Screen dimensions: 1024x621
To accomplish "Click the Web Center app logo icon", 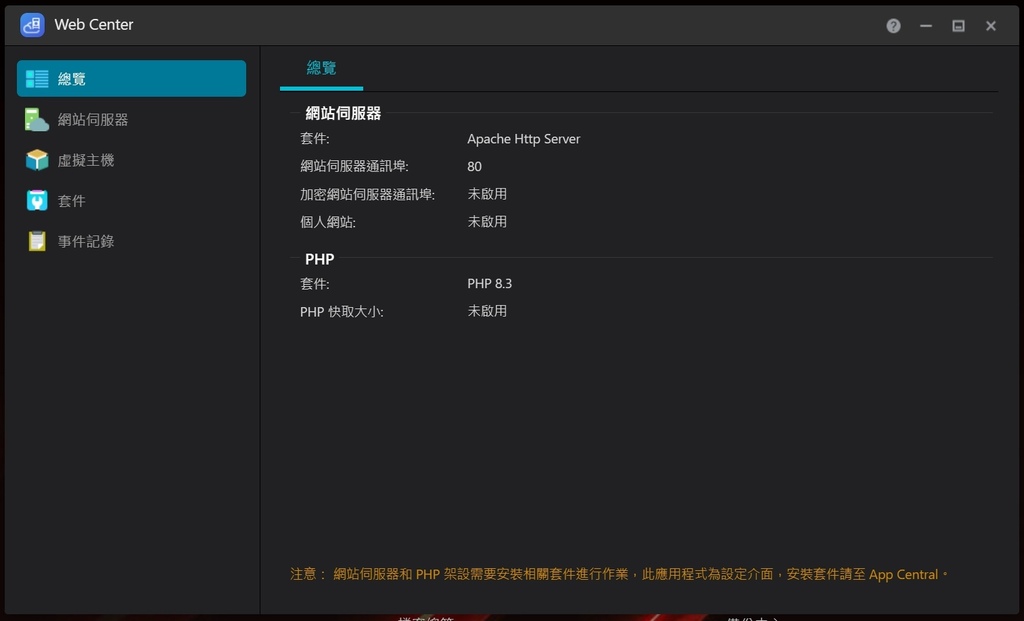I will point(32,25).
